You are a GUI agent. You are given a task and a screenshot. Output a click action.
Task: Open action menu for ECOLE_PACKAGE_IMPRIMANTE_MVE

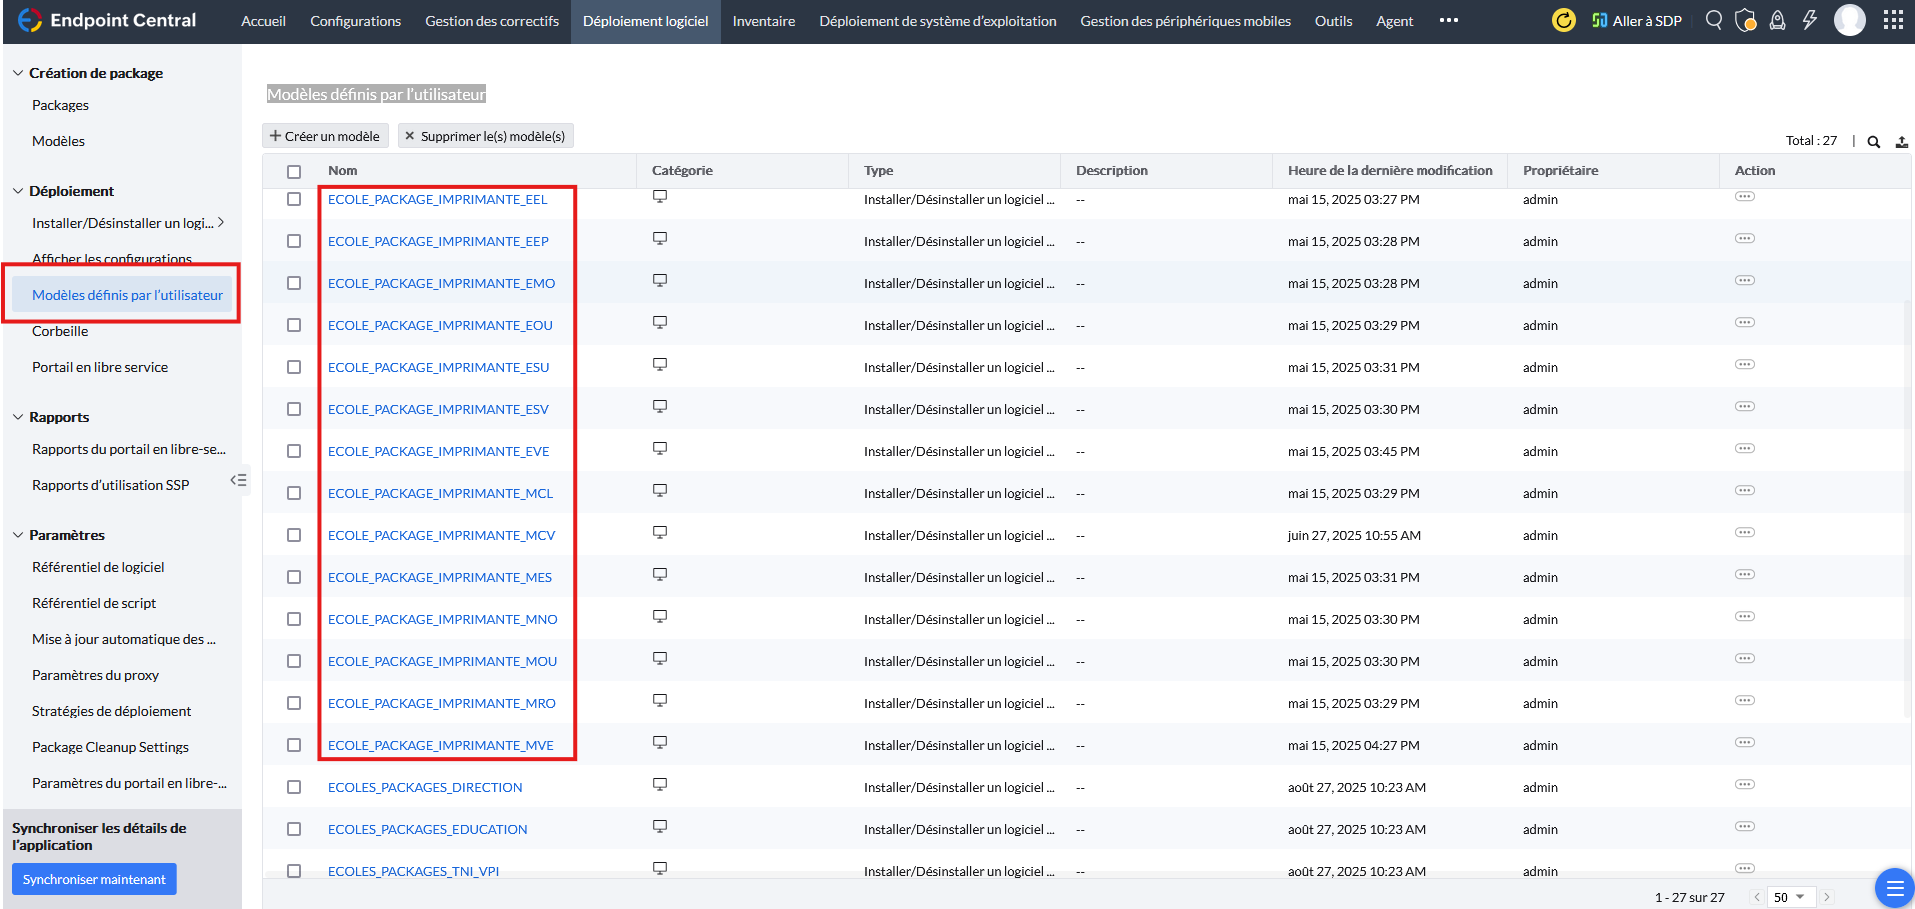(1745, 742)
